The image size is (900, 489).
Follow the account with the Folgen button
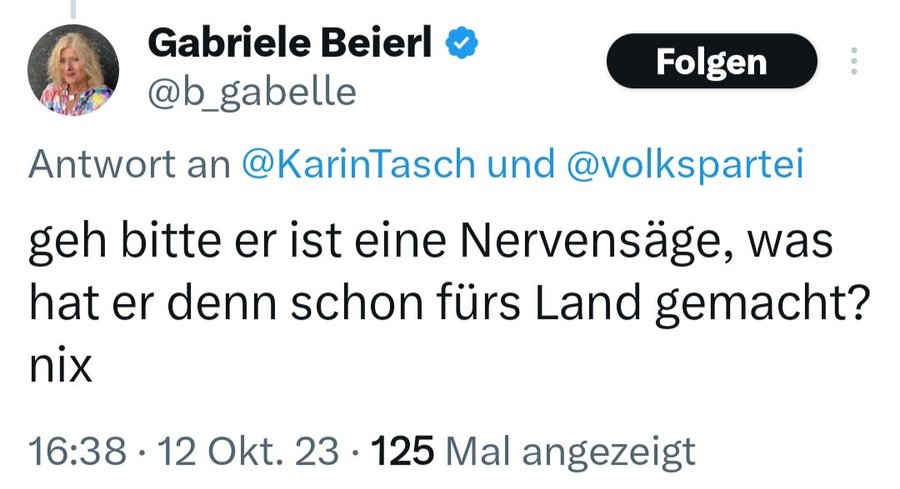[712, 61]
